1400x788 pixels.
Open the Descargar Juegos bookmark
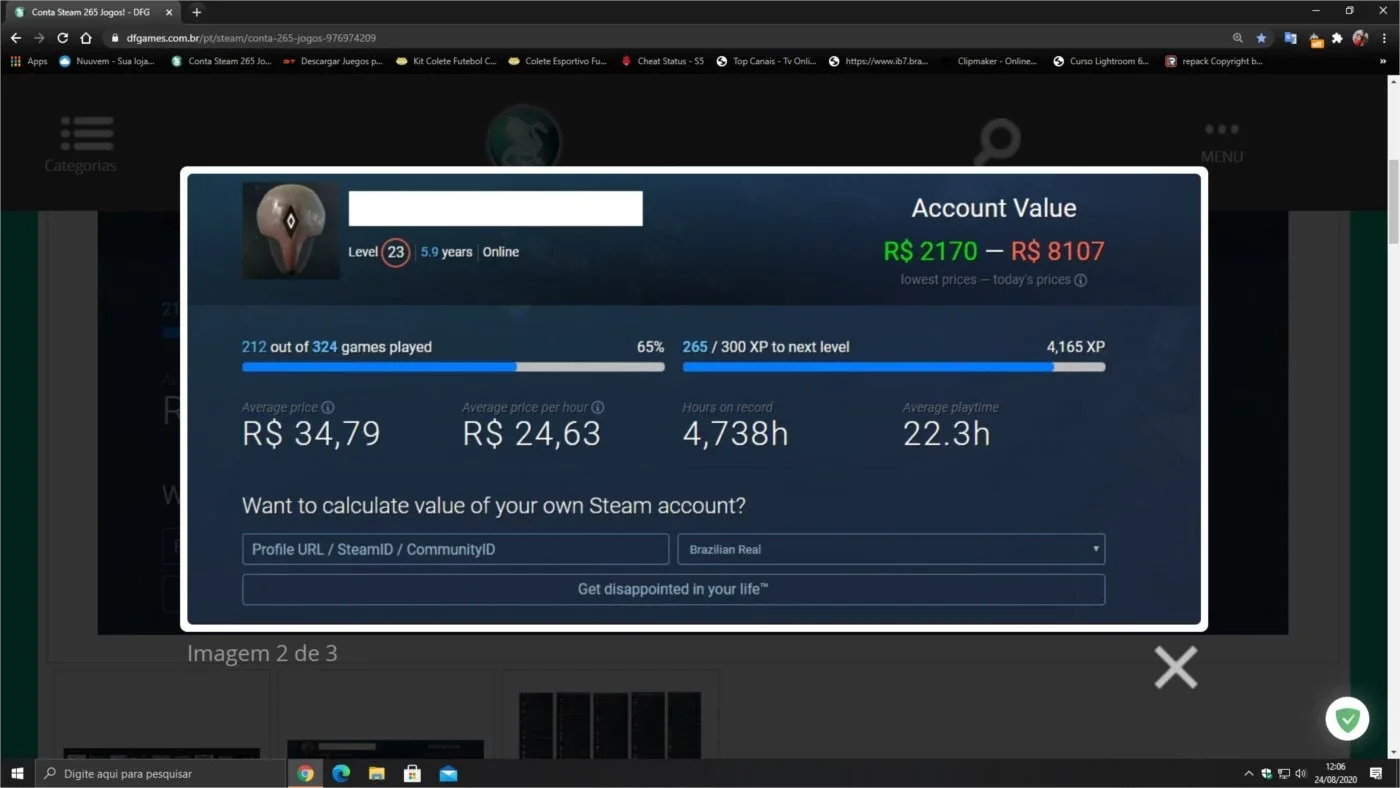(x=333, y=61)
